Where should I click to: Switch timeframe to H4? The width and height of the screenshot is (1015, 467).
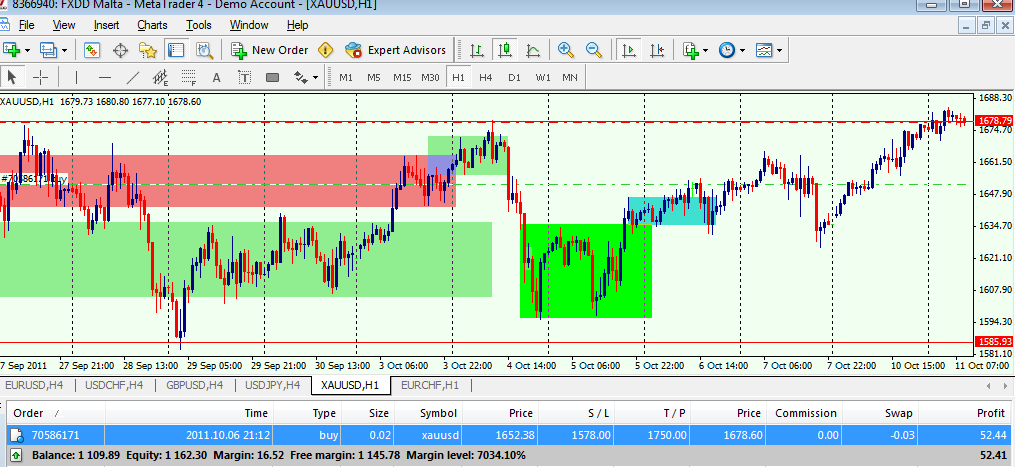point(485,77)
